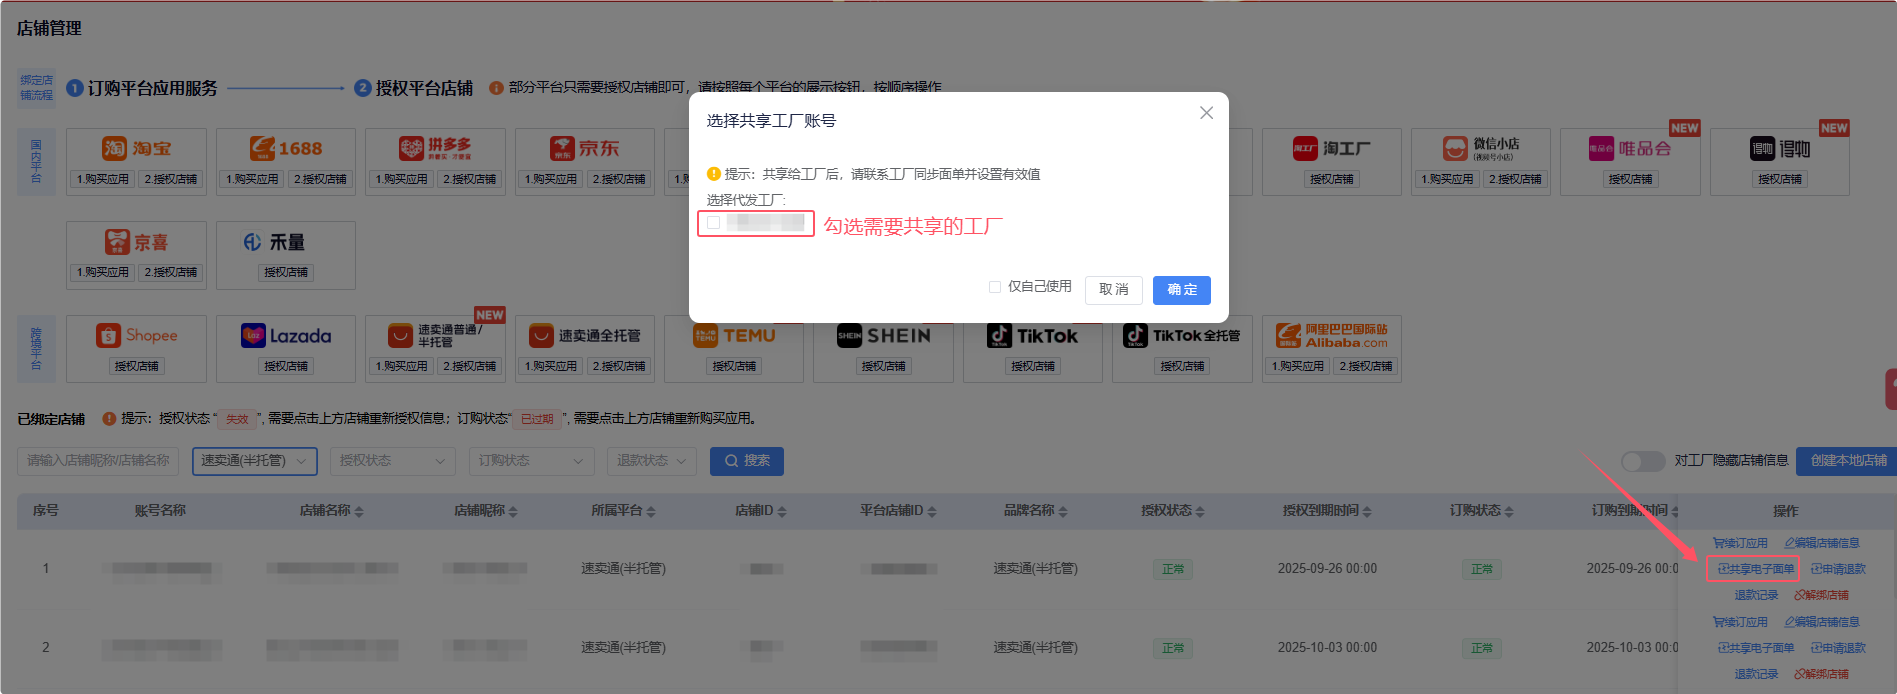Screen dimensions: 1897x694
Task: Click the TikTok platform logo
Action: (1033, 336)
